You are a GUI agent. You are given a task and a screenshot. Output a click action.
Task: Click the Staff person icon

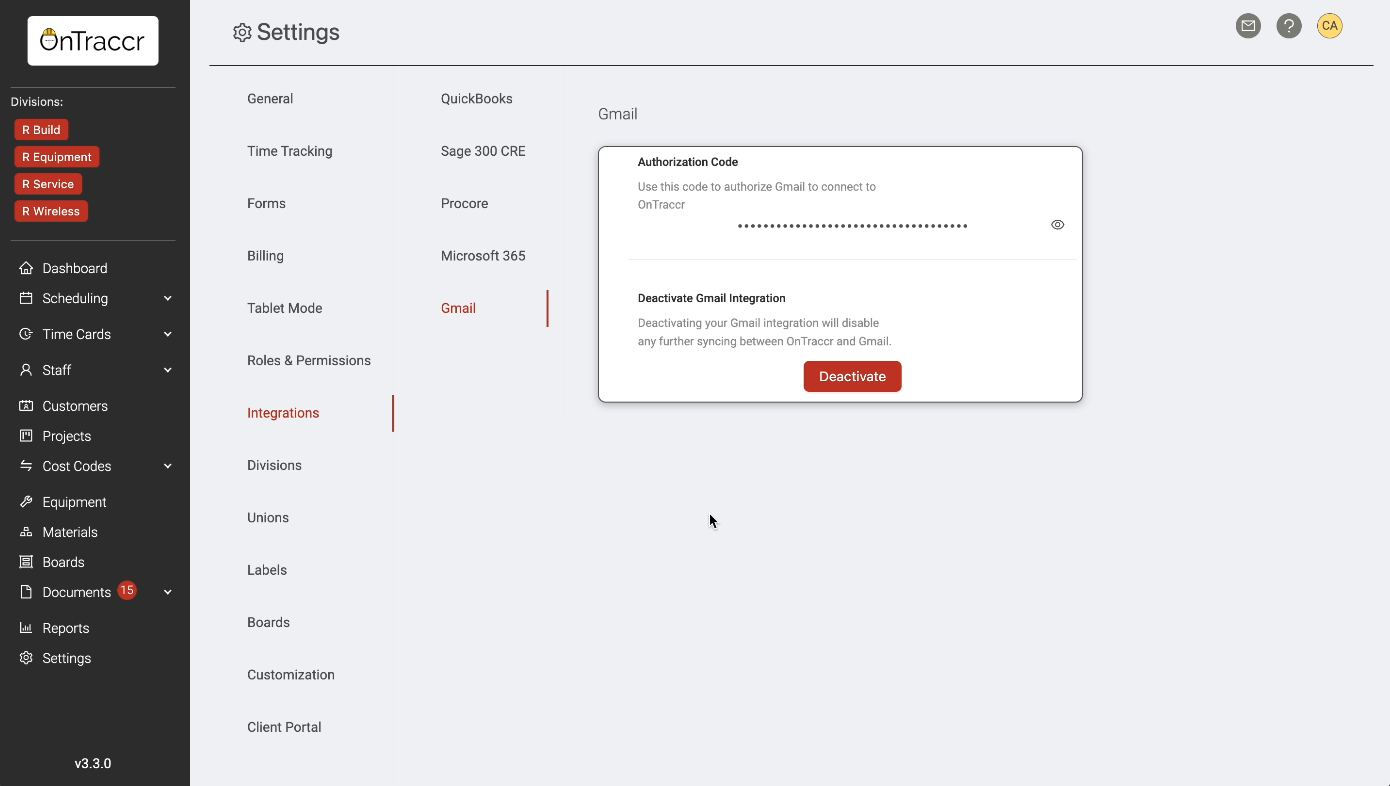point(27,370)
